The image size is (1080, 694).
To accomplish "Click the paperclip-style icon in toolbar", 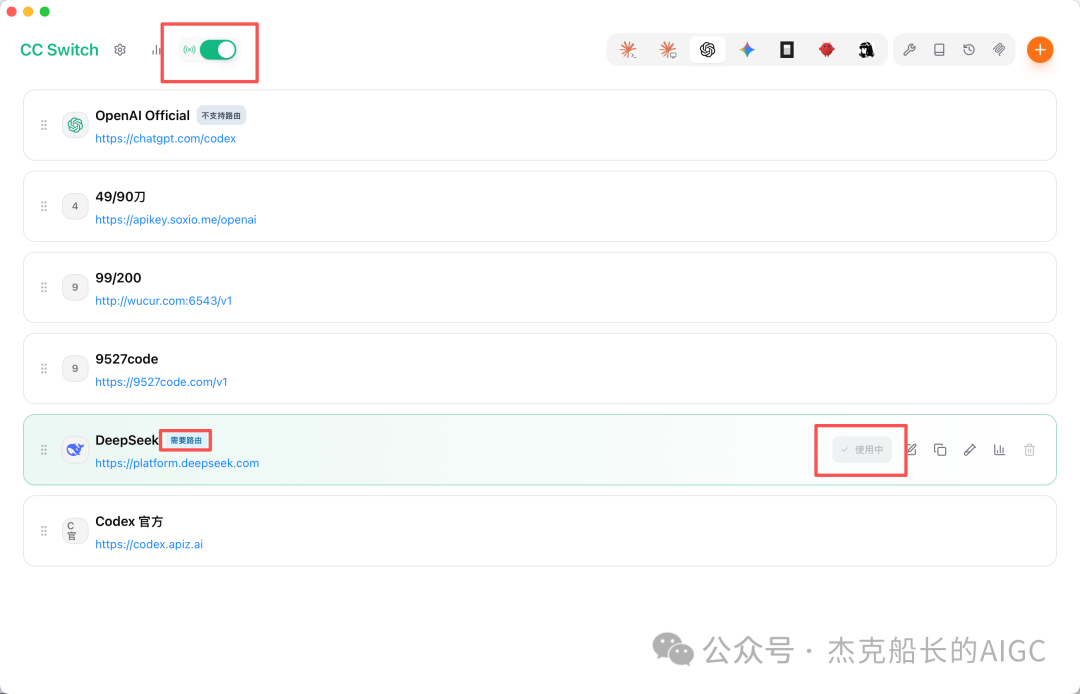I will point(999,50).
